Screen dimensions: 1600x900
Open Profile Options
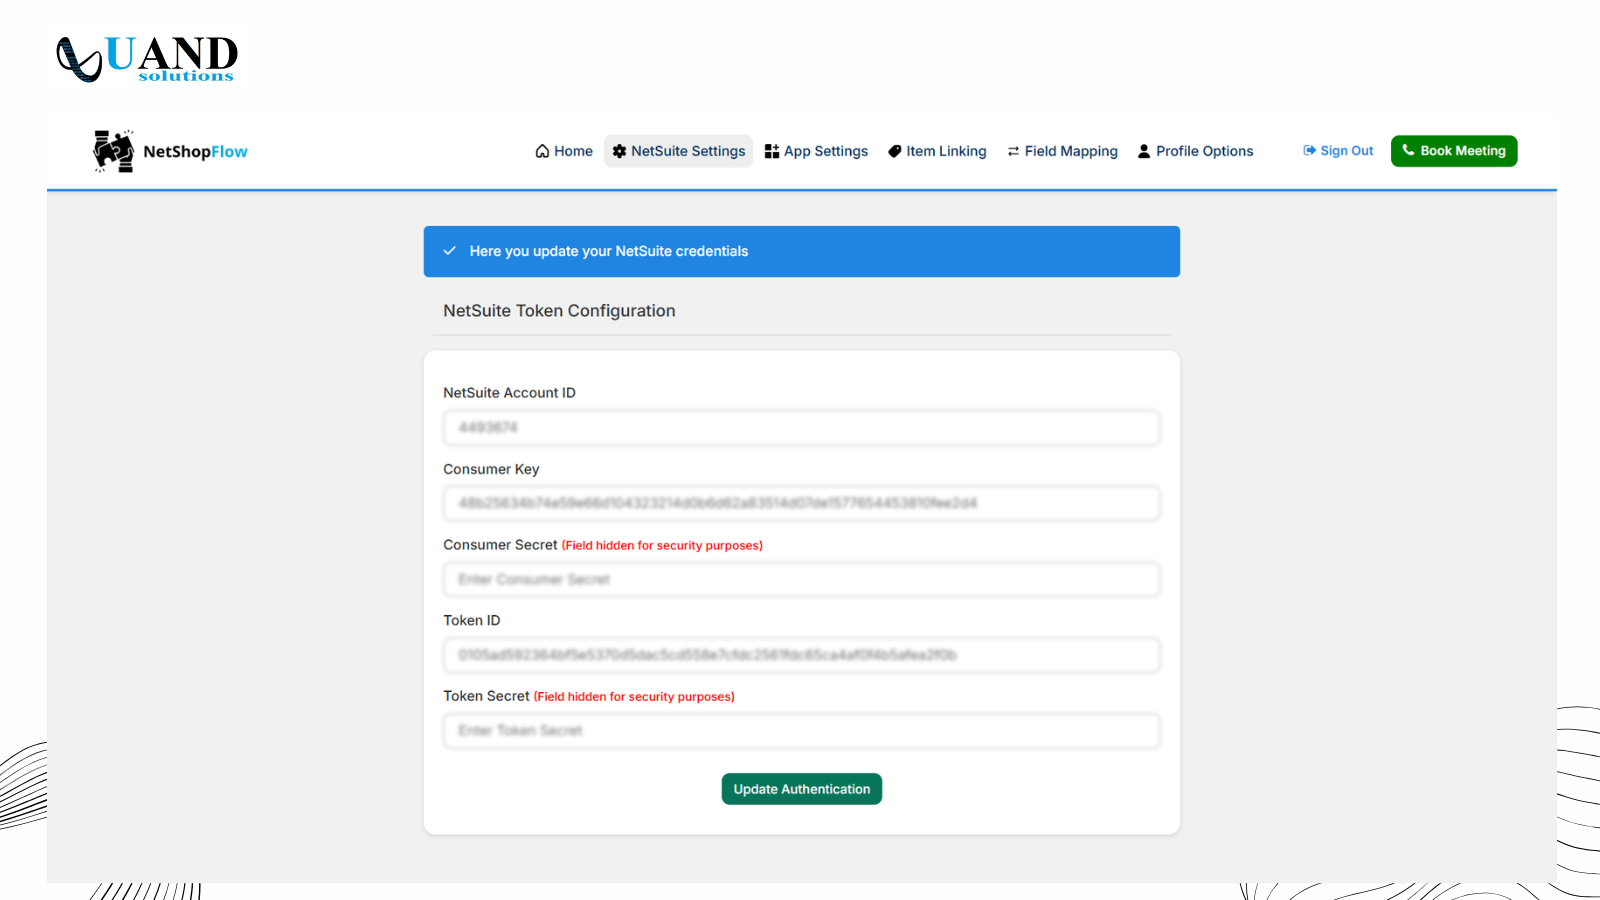pos(1195,151)
